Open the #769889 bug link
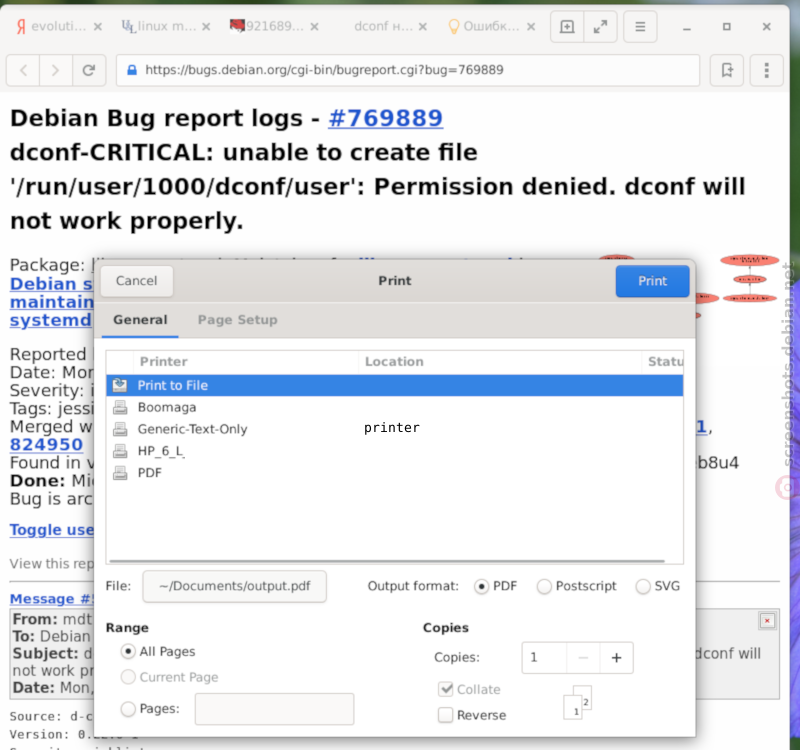This screenshot has width=800, height=750. click(385, 118)
